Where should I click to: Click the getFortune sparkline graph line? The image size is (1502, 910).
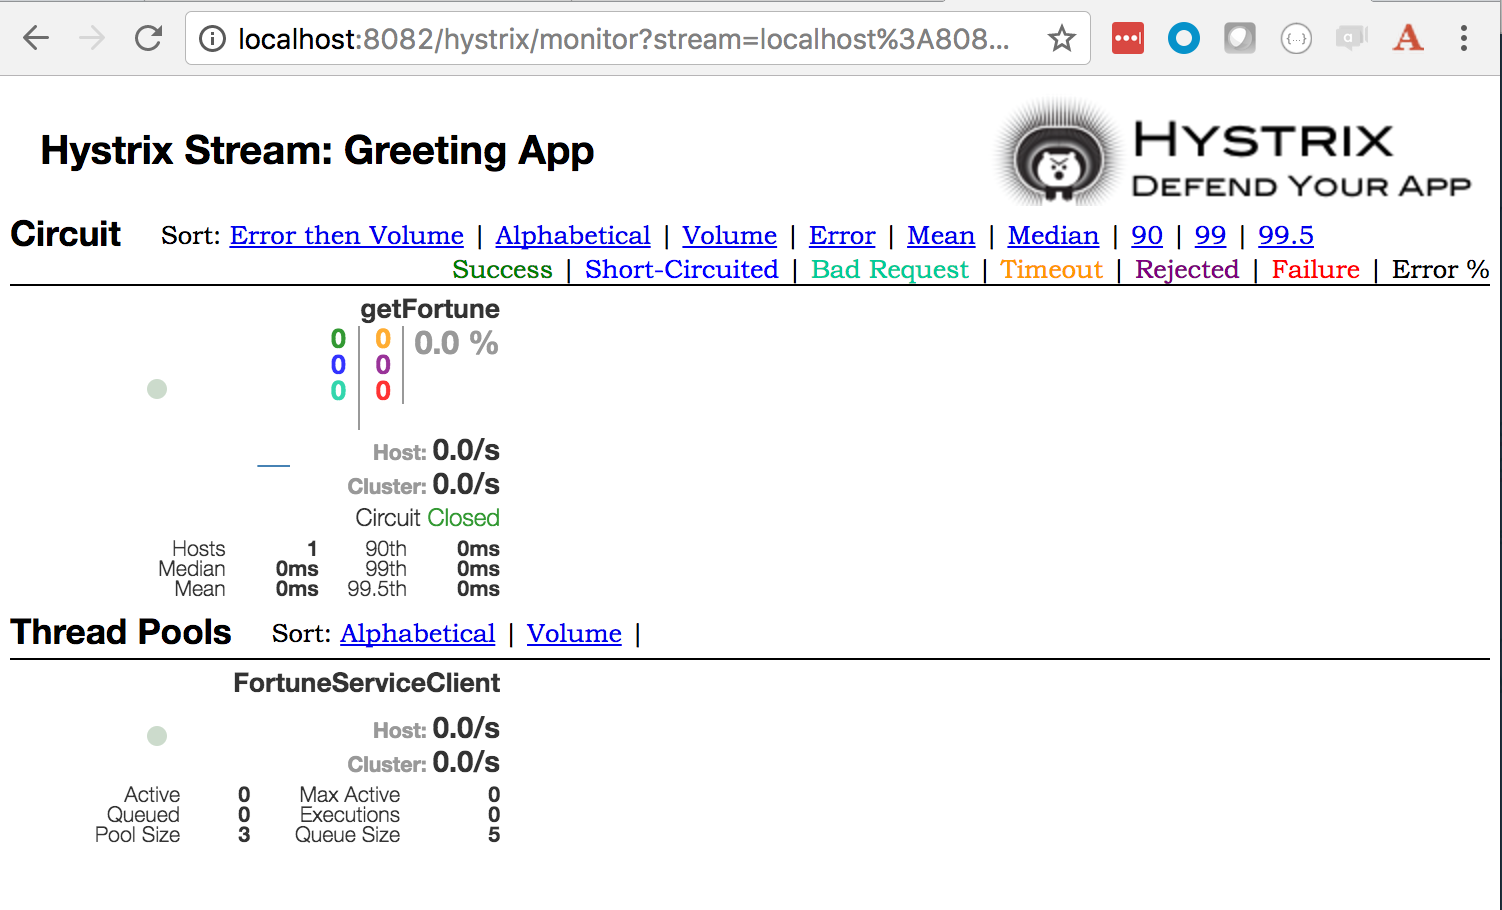[273, 465]
